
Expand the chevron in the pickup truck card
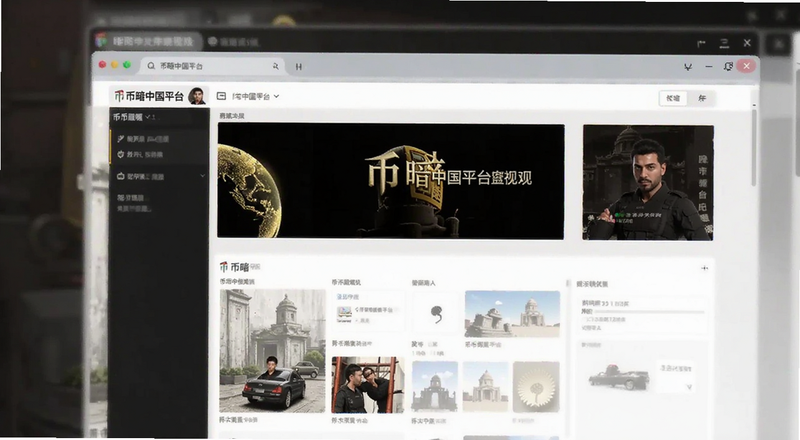(690, 387)
